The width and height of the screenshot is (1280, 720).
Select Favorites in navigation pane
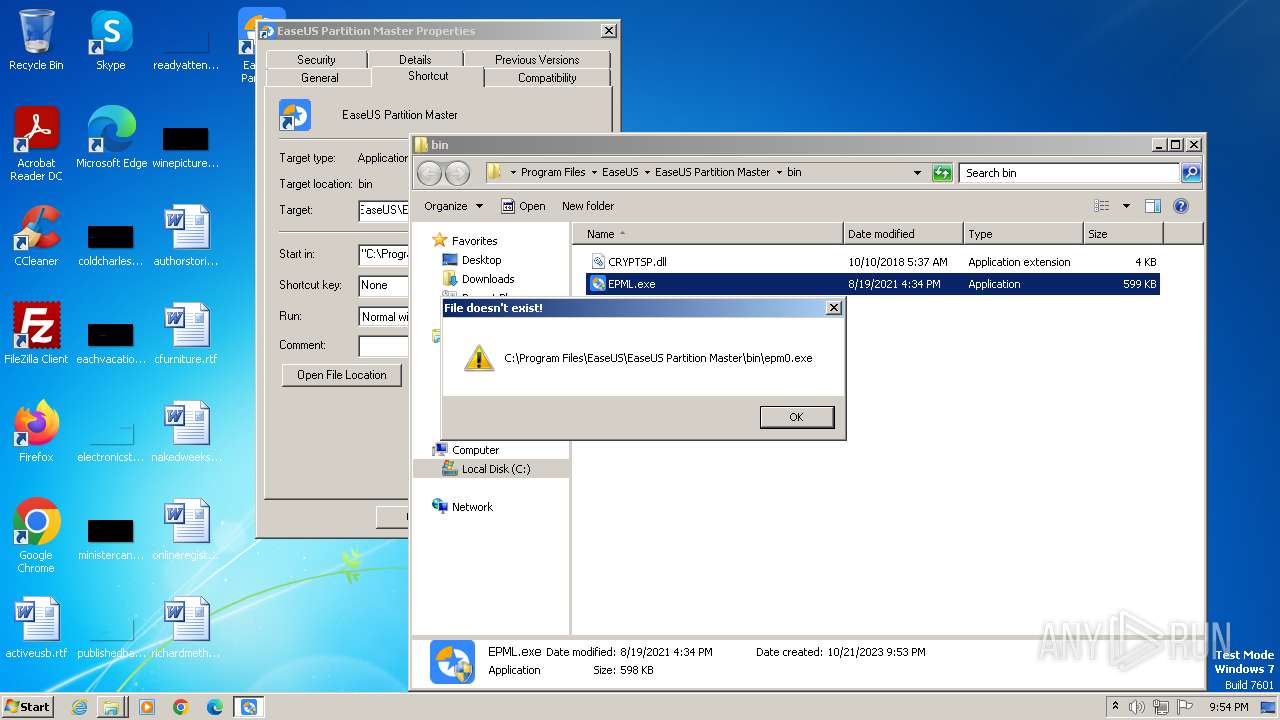[x=474, y=241]
